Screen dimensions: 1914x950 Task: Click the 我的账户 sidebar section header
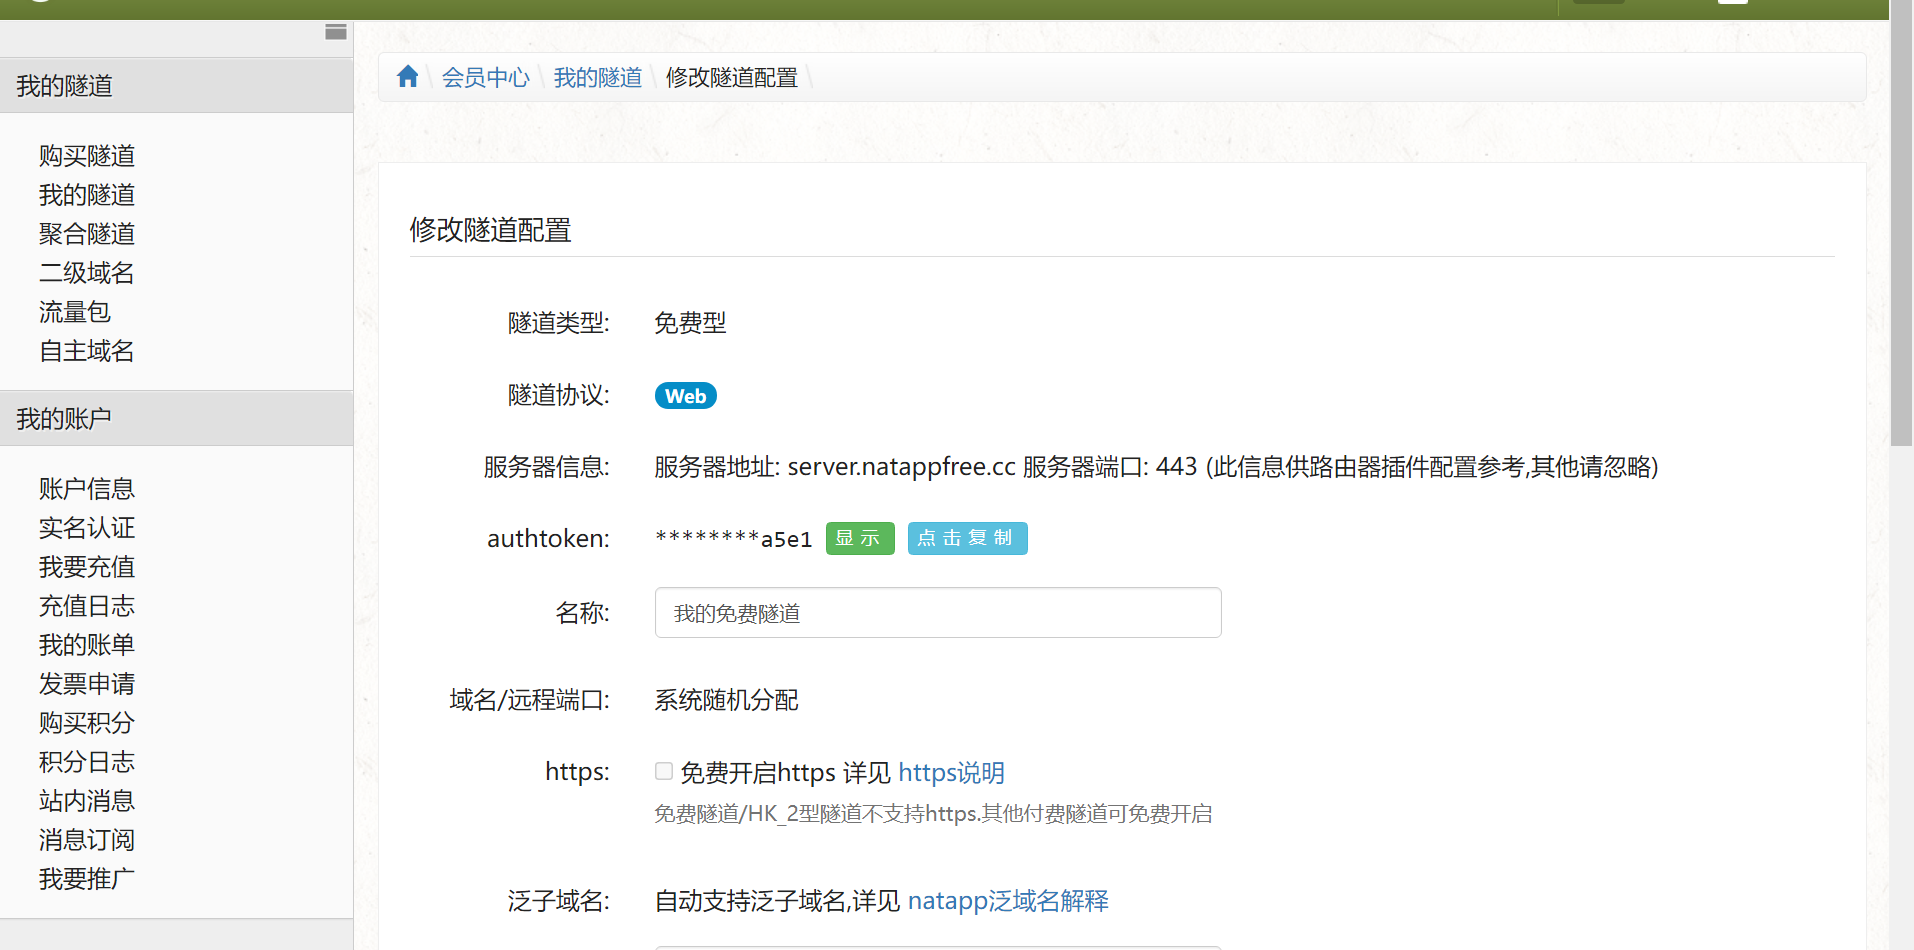[x=176, y=419]
